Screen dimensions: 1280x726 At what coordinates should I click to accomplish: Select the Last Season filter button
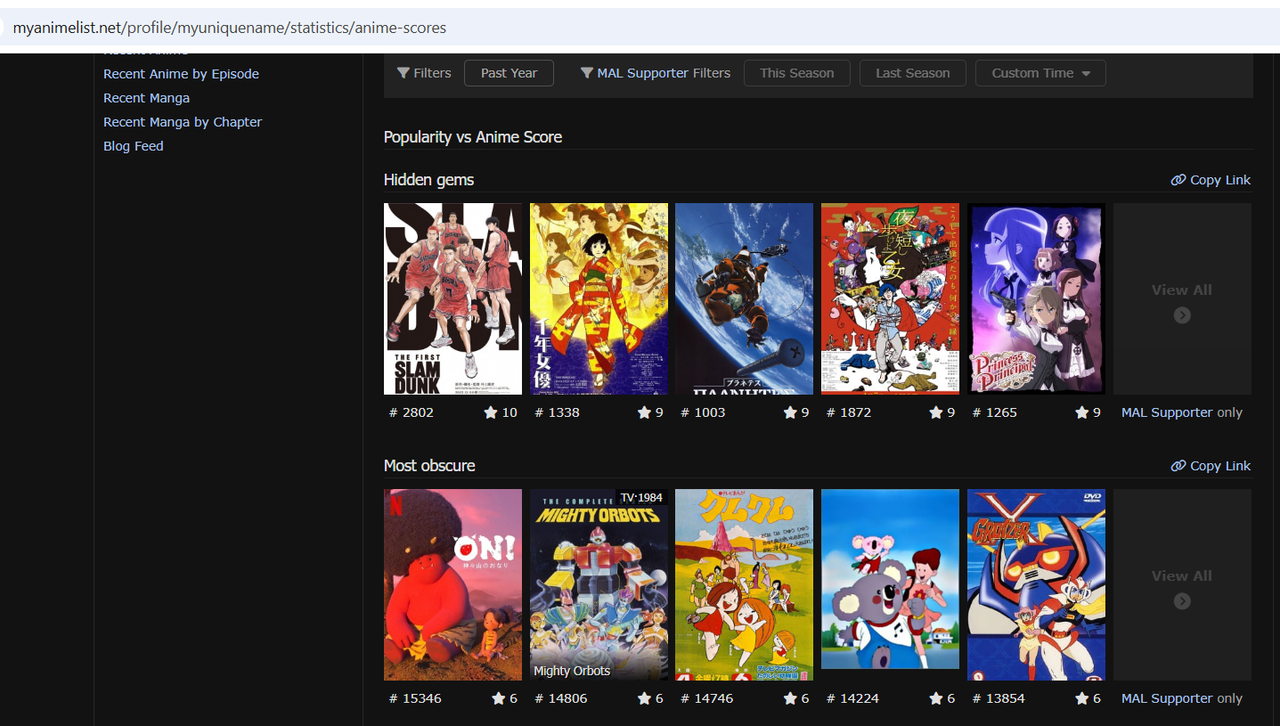click(913, 73)
